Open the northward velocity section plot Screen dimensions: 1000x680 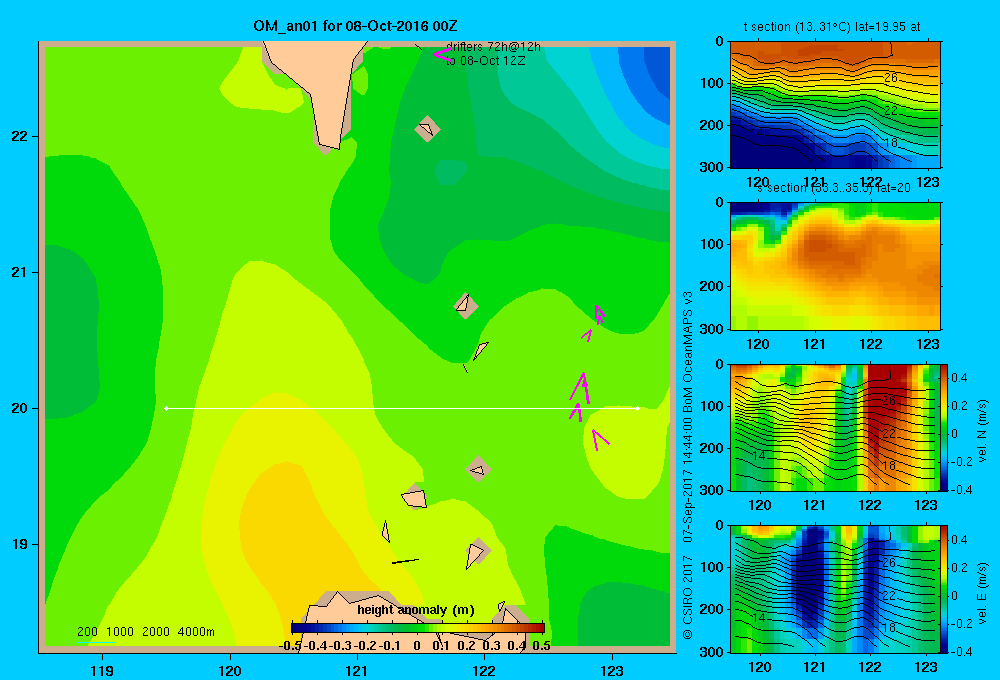(835, 427)
